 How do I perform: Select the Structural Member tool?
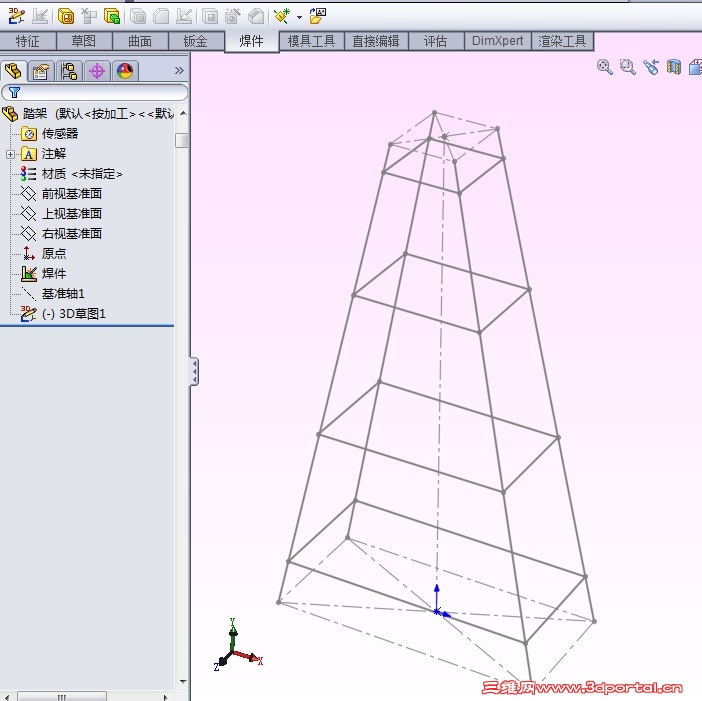click(66, 17)
